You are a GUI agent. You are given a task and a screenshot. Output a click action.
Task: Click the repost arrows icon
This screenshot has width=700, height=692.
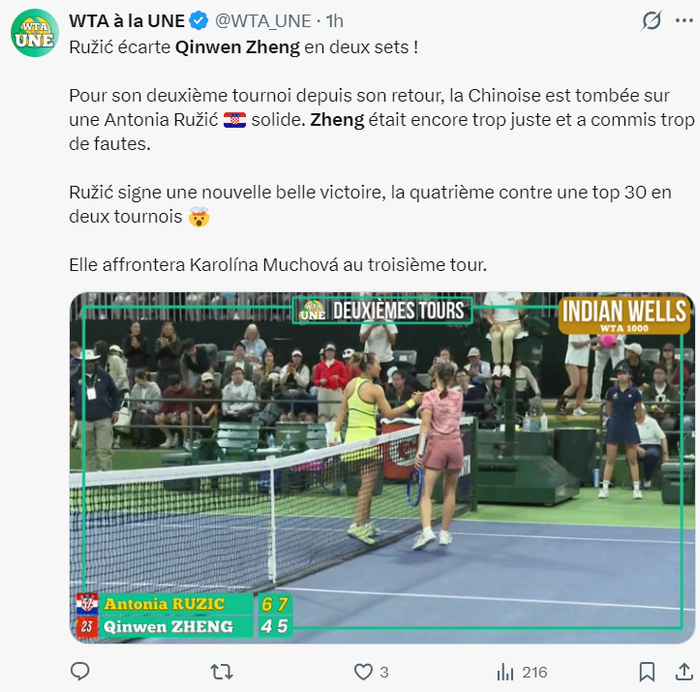tap(221, 671)
